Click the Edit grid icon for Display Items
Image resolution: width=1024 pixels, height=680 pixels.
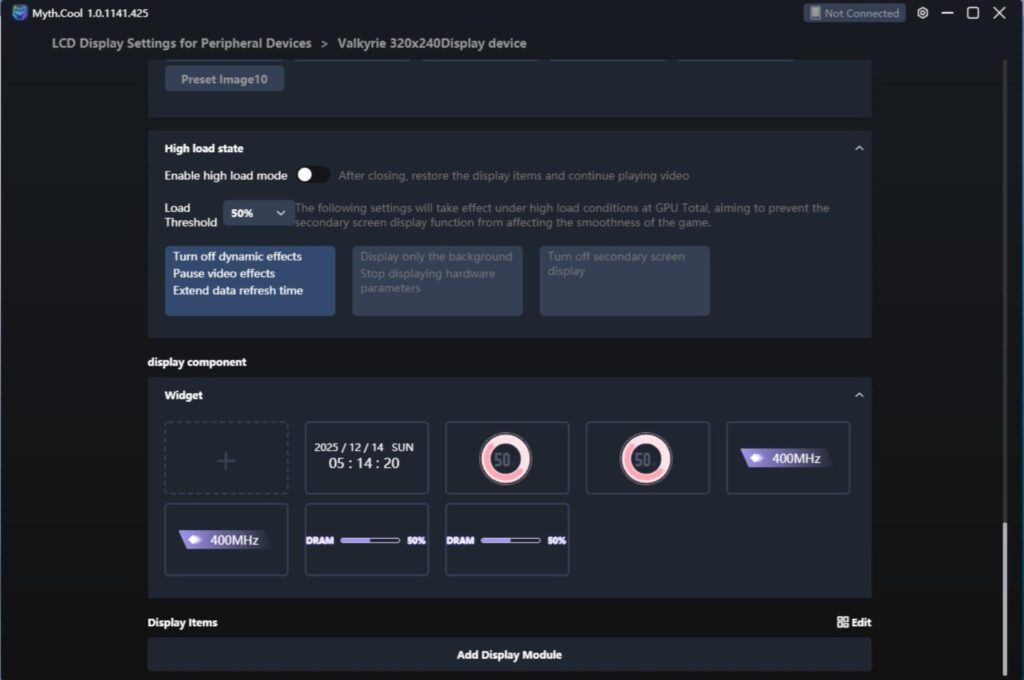tap(842, 622)
